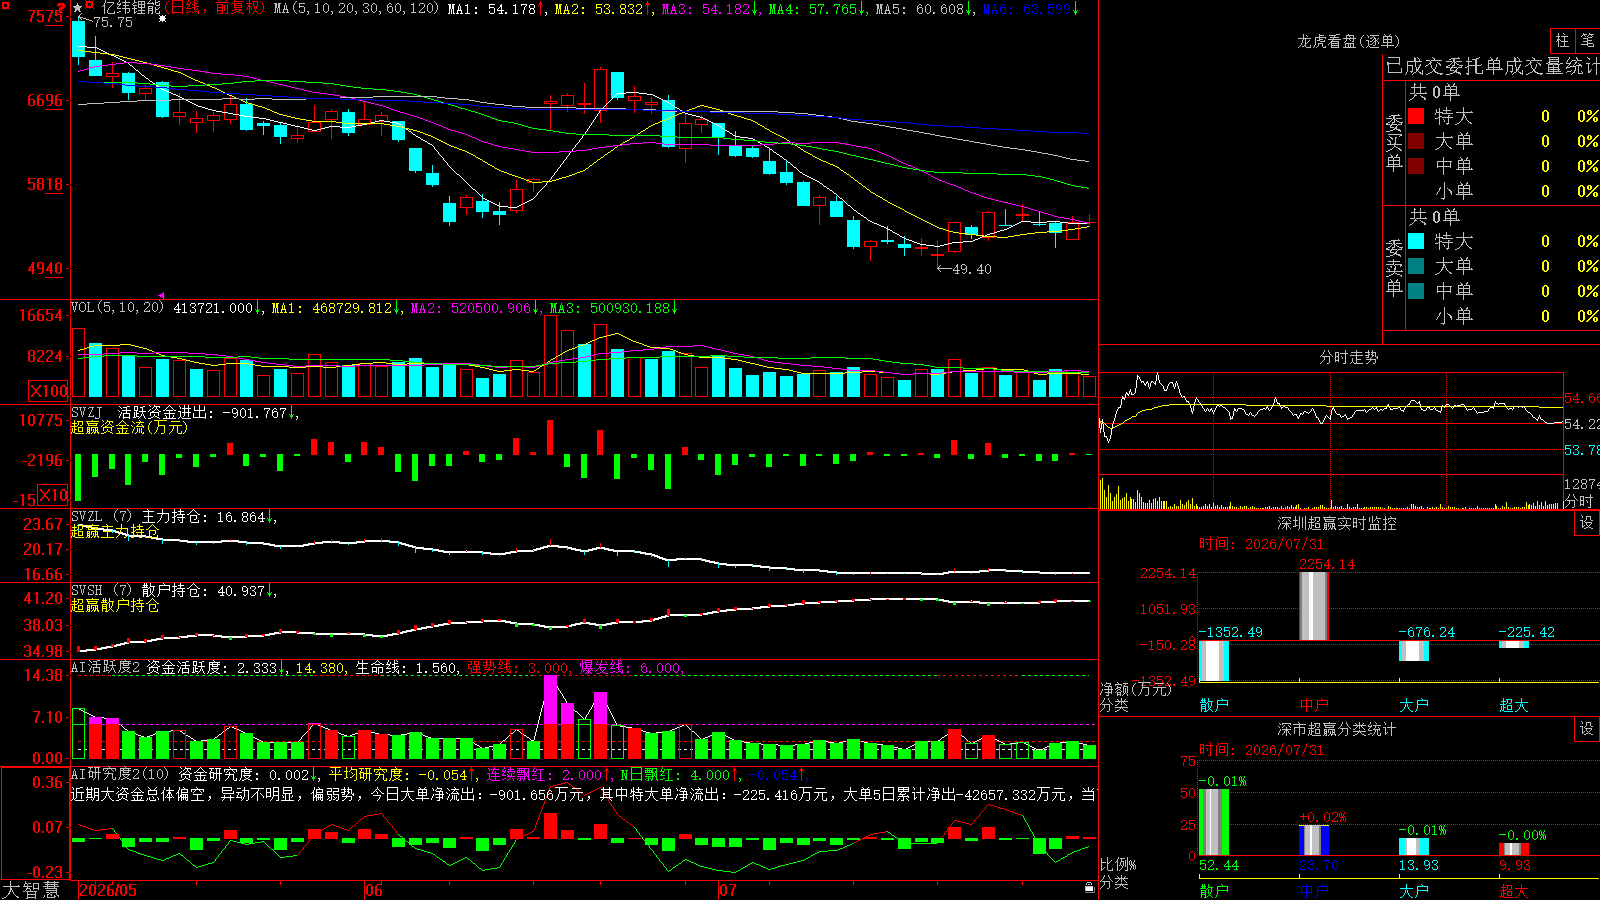
Task: Click the 75.75 high price annotation
Action: point(112,22)
